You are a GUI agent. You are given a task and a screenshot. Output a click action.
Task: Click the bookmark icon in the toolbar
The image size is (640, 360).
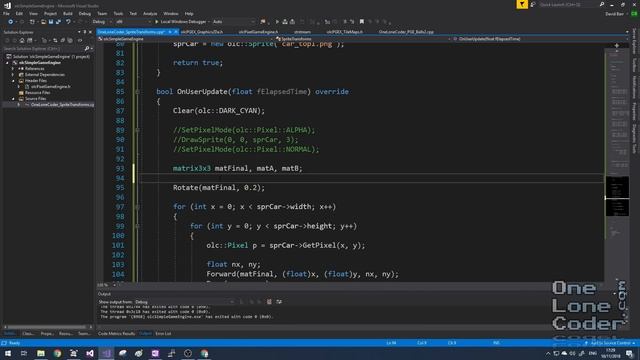pyautogui.click(x=362, y=22)
